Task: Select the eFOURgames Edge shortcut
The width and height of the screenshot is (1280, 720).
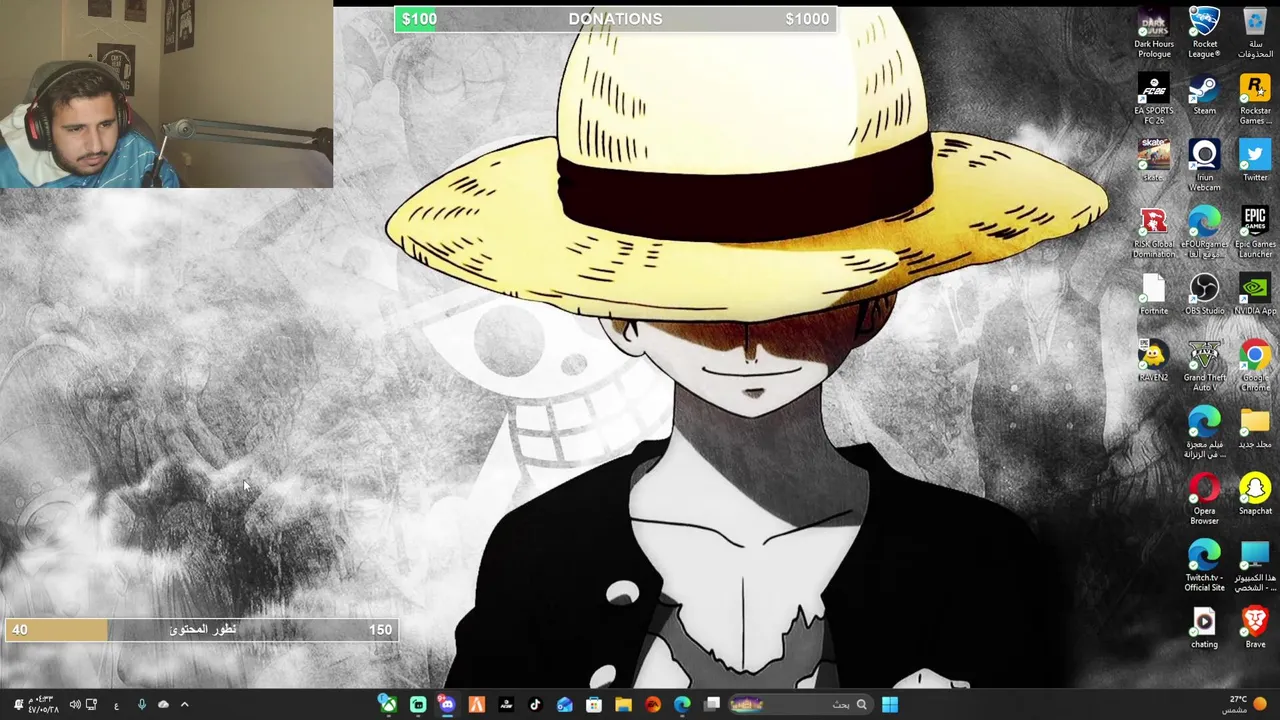Action: click(x=1204, y=233)
